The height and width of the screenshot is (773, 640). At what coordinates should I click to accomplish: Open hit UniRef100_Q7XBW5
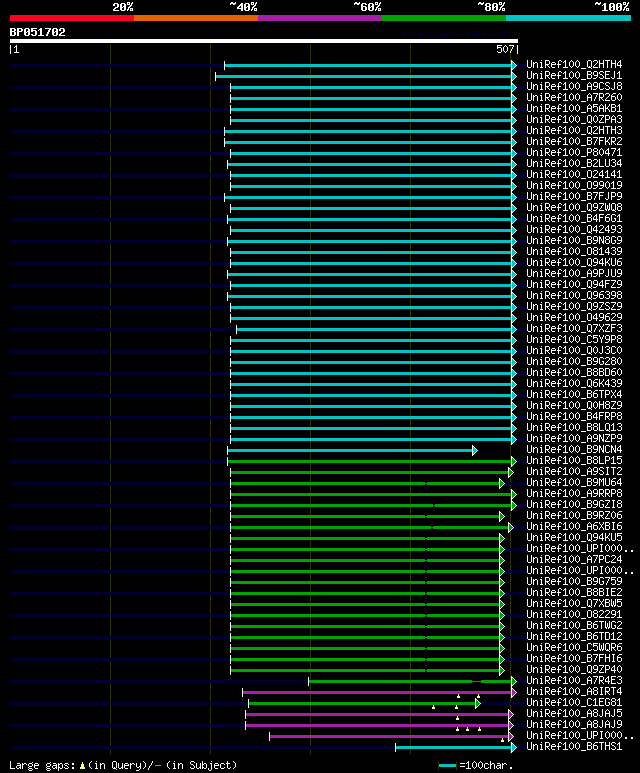(x=574, y=604)
